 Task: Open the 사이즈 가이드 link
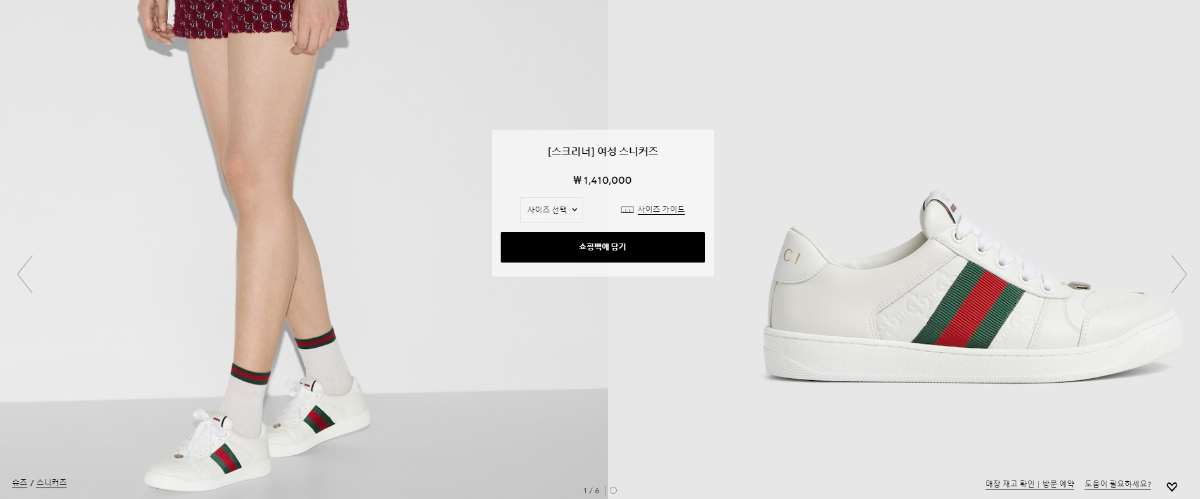click(661, 210)
